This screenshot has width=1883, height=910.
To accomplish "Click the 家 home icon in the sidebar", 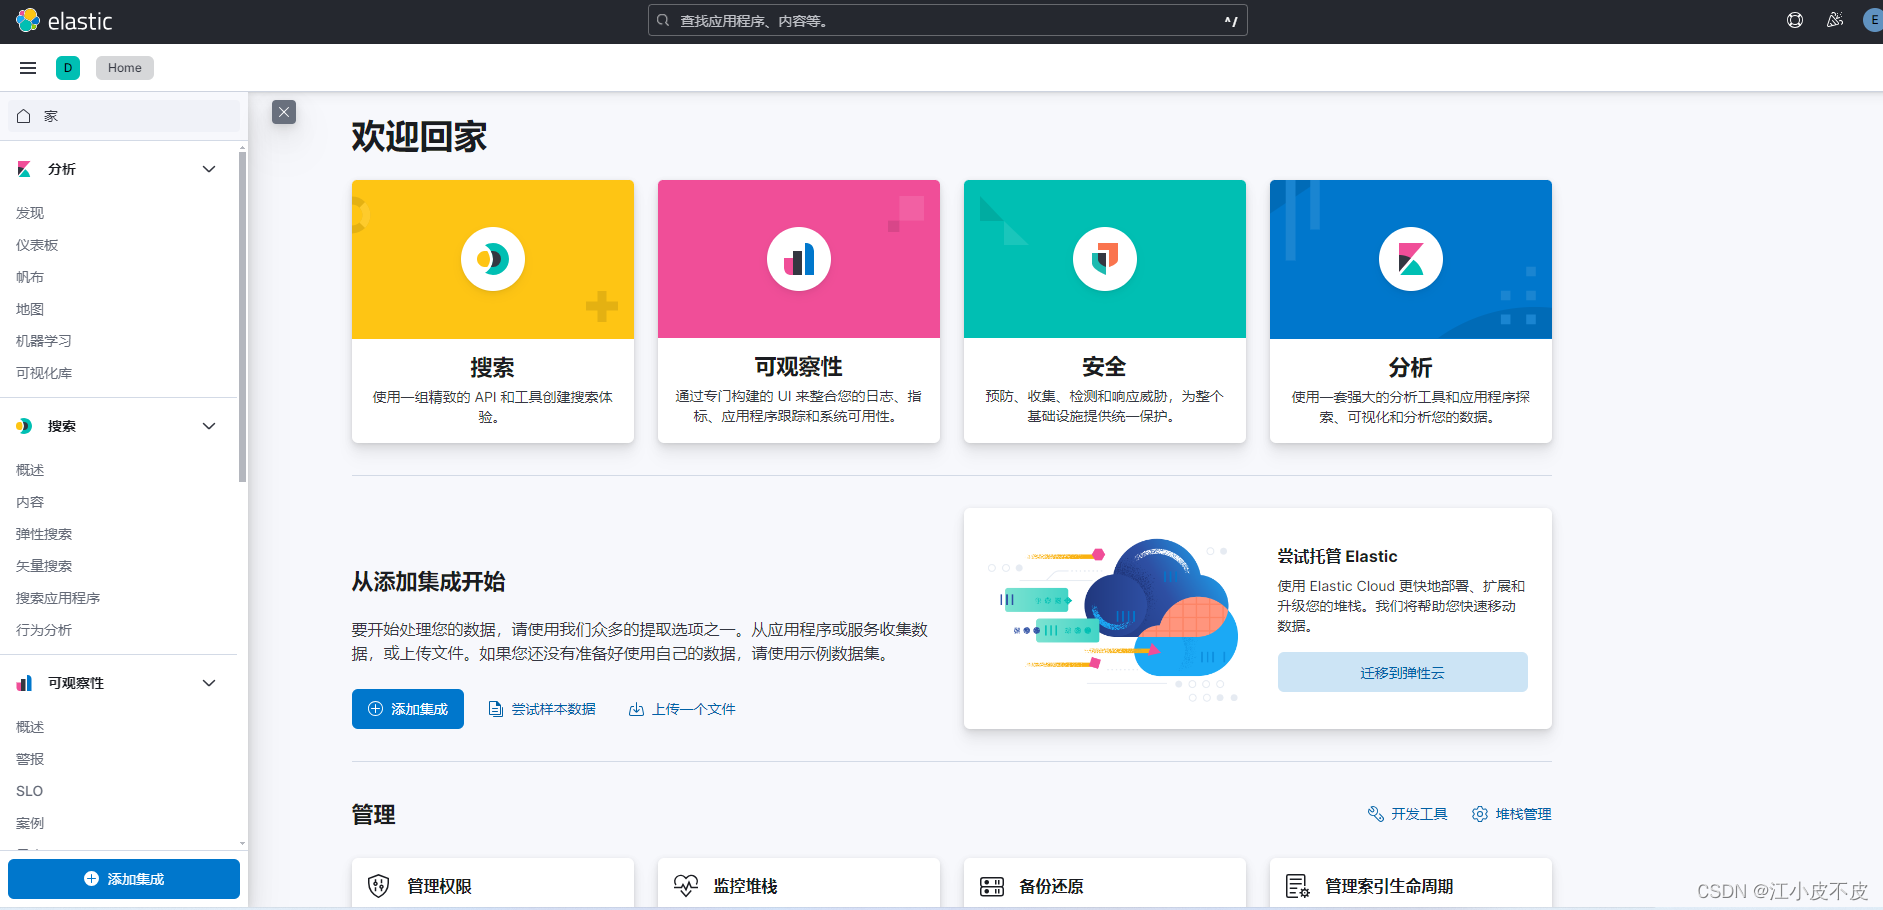I will (23, 116).
